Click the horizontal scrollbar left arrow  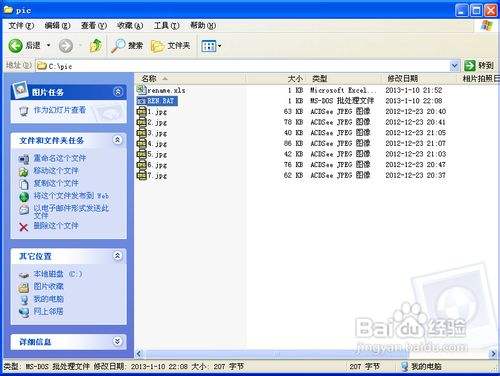[139, 354]
